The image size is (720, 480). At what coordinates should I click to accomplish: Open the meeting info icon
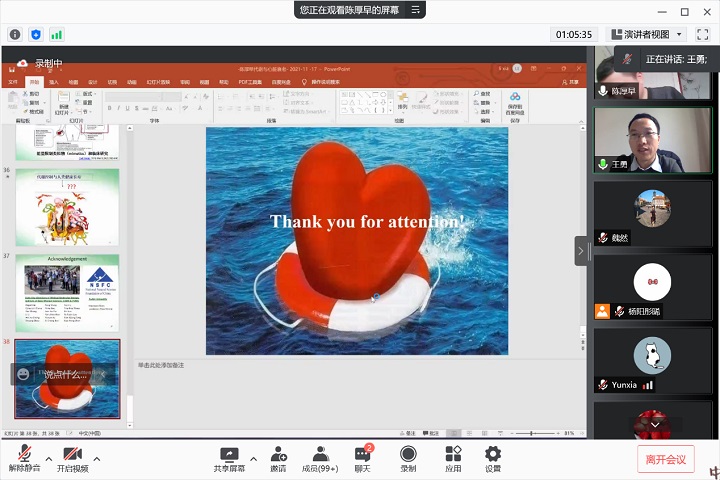15,34
